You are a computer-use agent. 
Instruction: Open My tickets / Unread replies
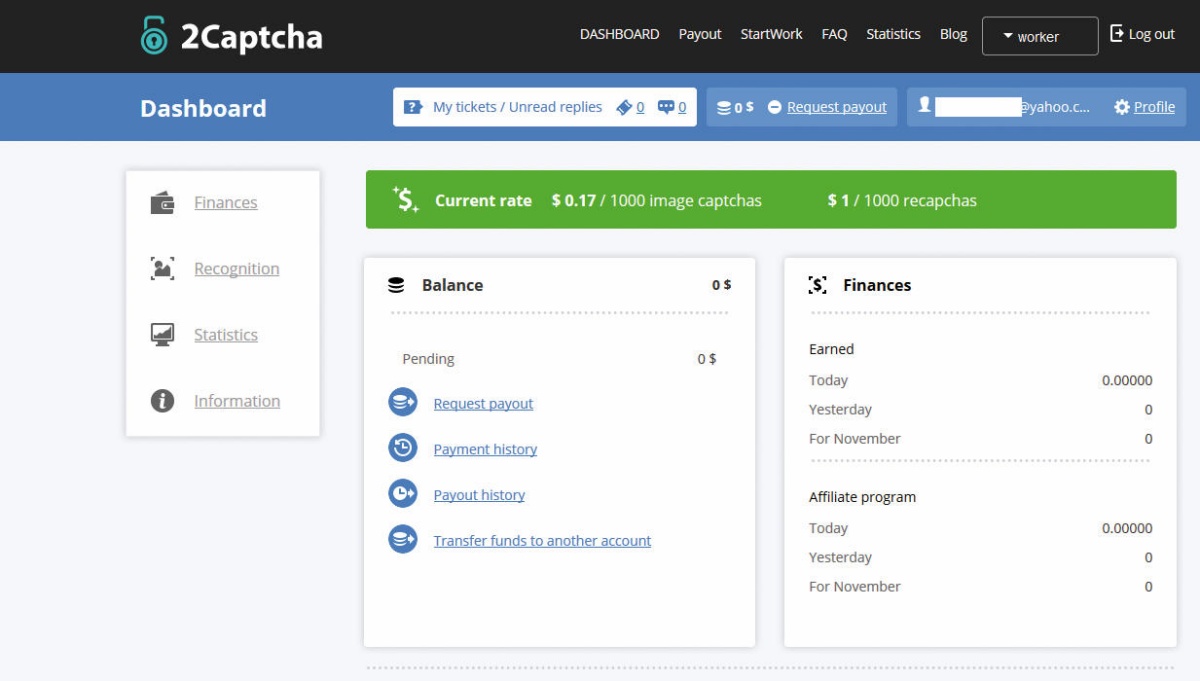tap(517, 107)
